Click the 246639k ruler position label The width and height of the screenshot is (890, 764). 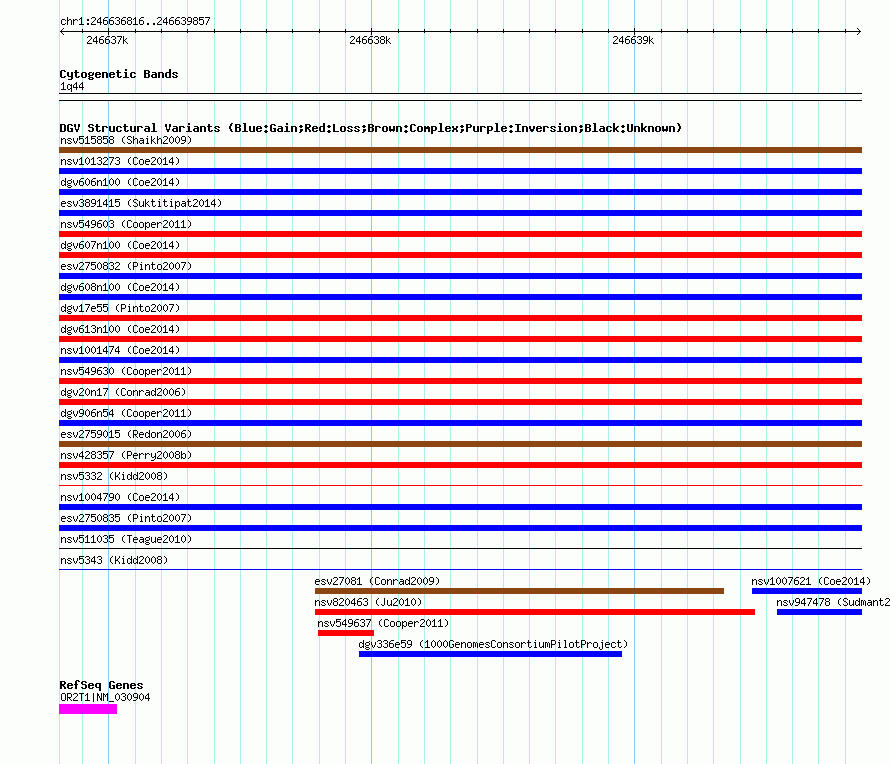pyautogui.click(x=633, y=40)
